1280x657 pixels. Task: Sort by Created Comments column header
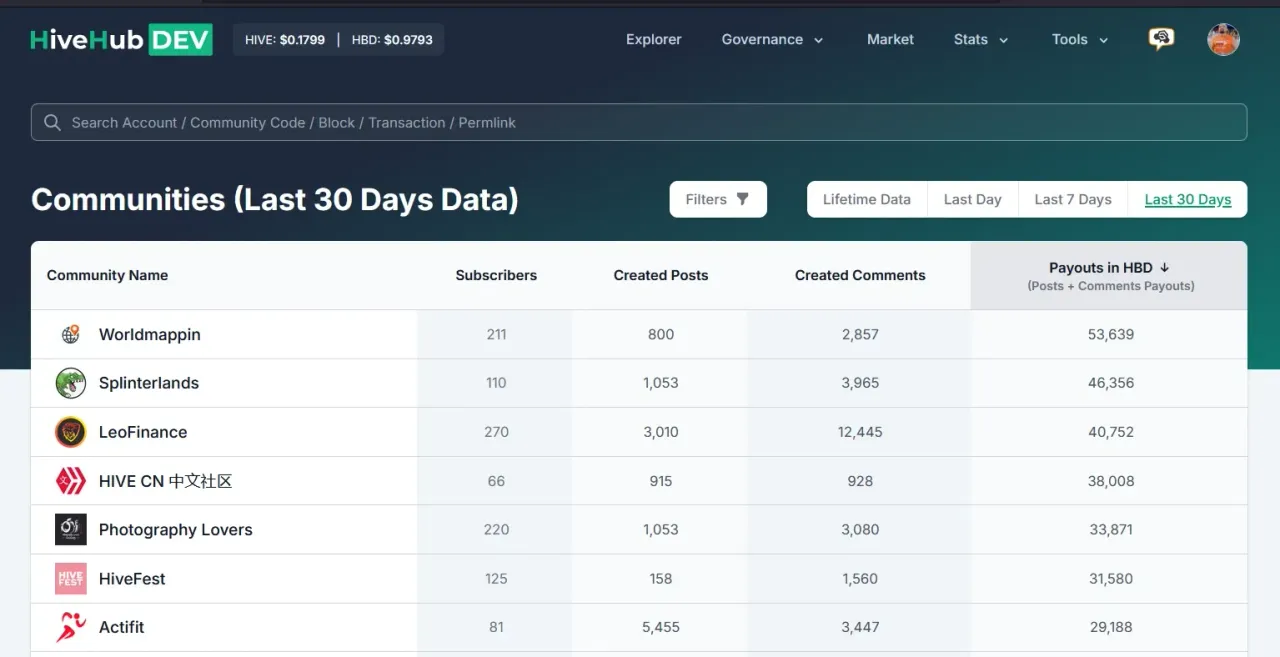860,275
